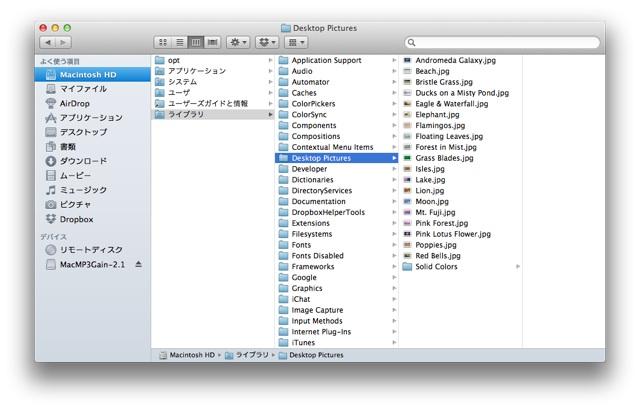Open the Fonts folder in Library column
640x410 pixels.
(x=301, y=245)
